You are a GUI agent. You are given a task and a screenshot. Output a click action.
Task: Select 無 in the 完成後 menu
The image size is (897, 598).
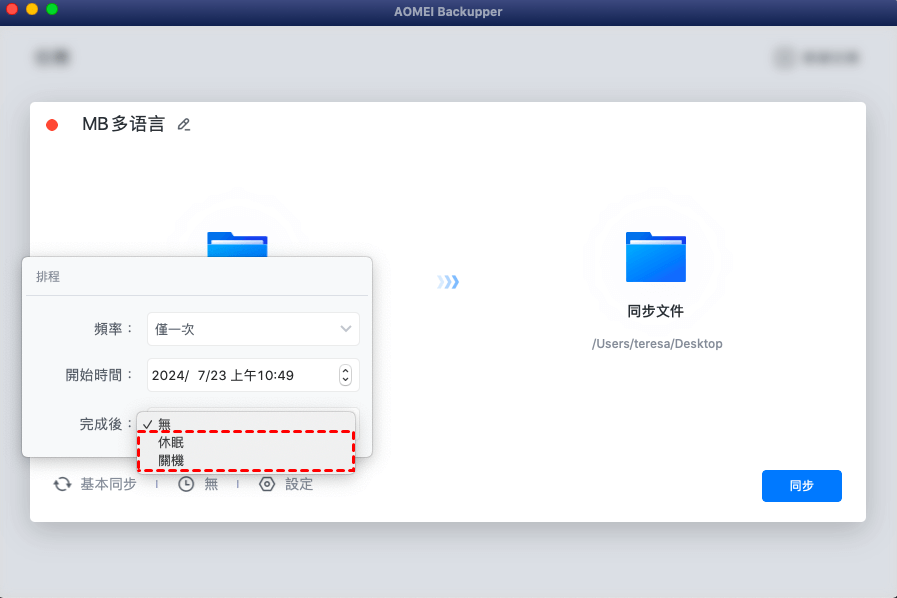tap(246, 424)
